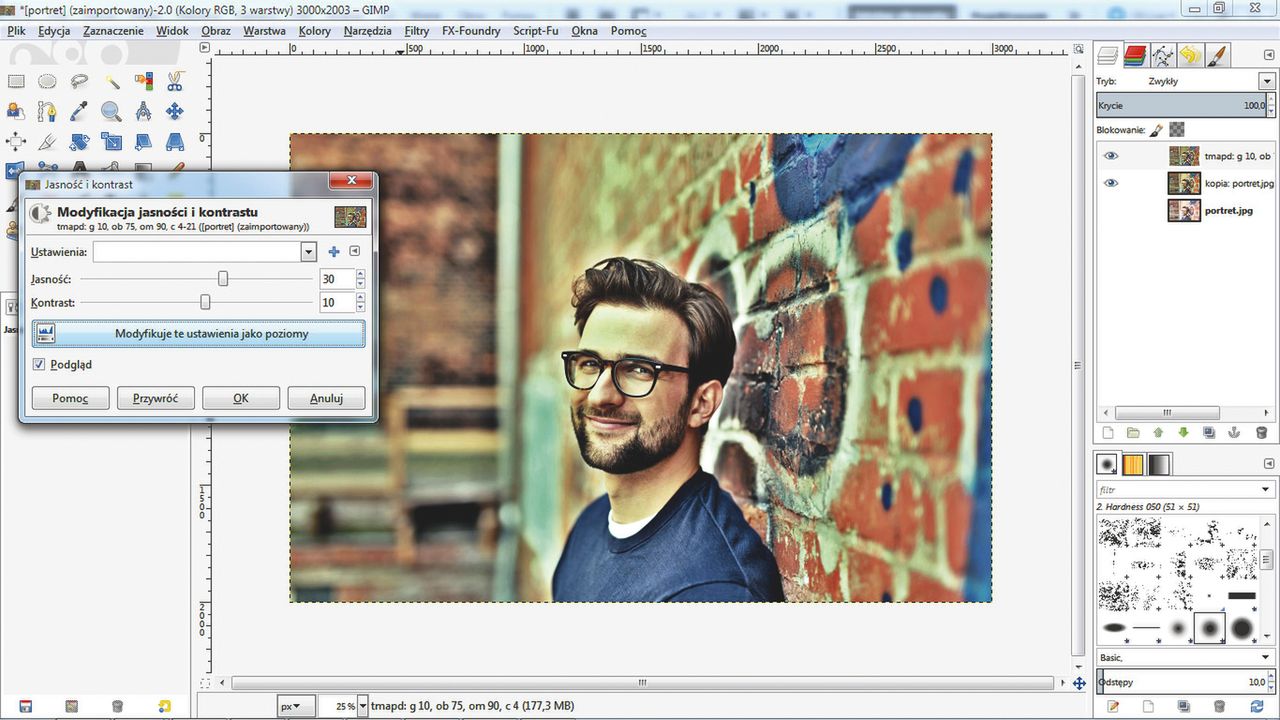The height and width of the screenshot is (720, 1280).
Task: Select the Zoom magnifier tool
Action: click(x=112, y=111)
